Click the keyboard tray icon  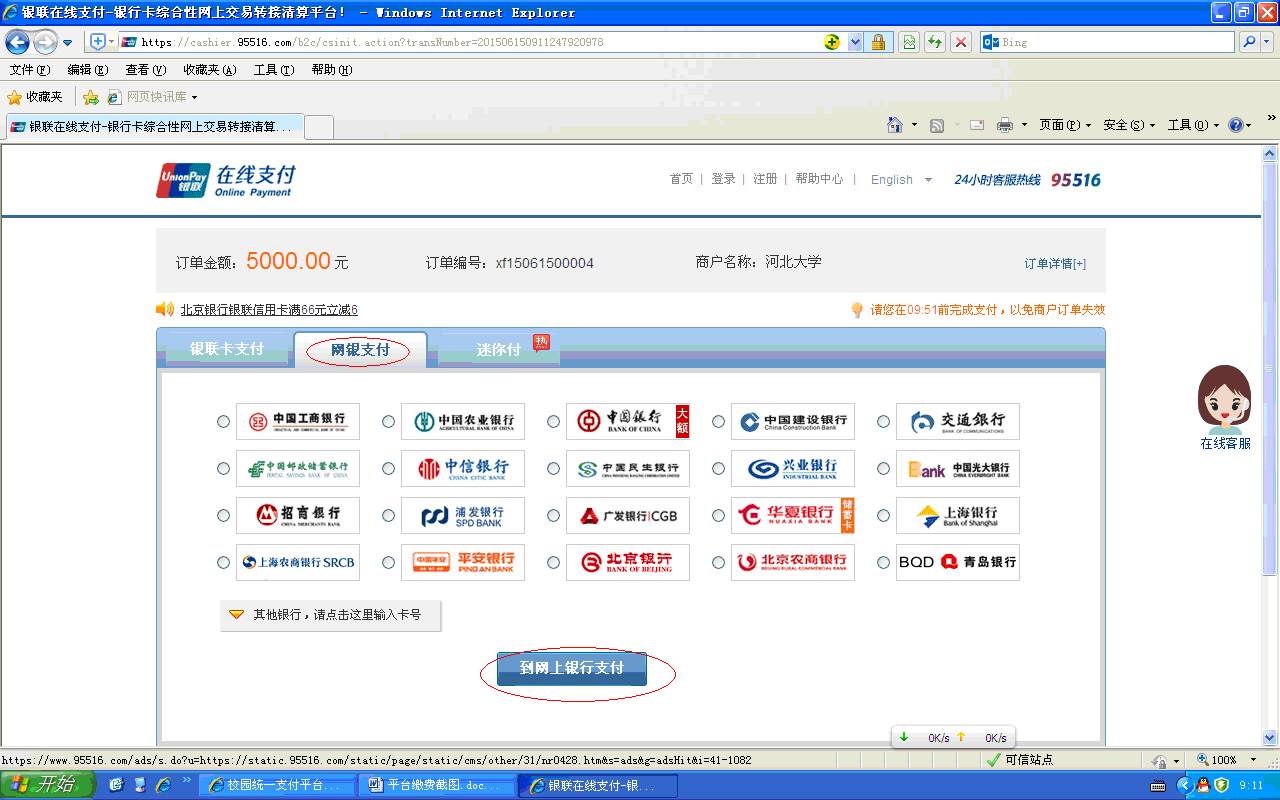point(1159,786)
